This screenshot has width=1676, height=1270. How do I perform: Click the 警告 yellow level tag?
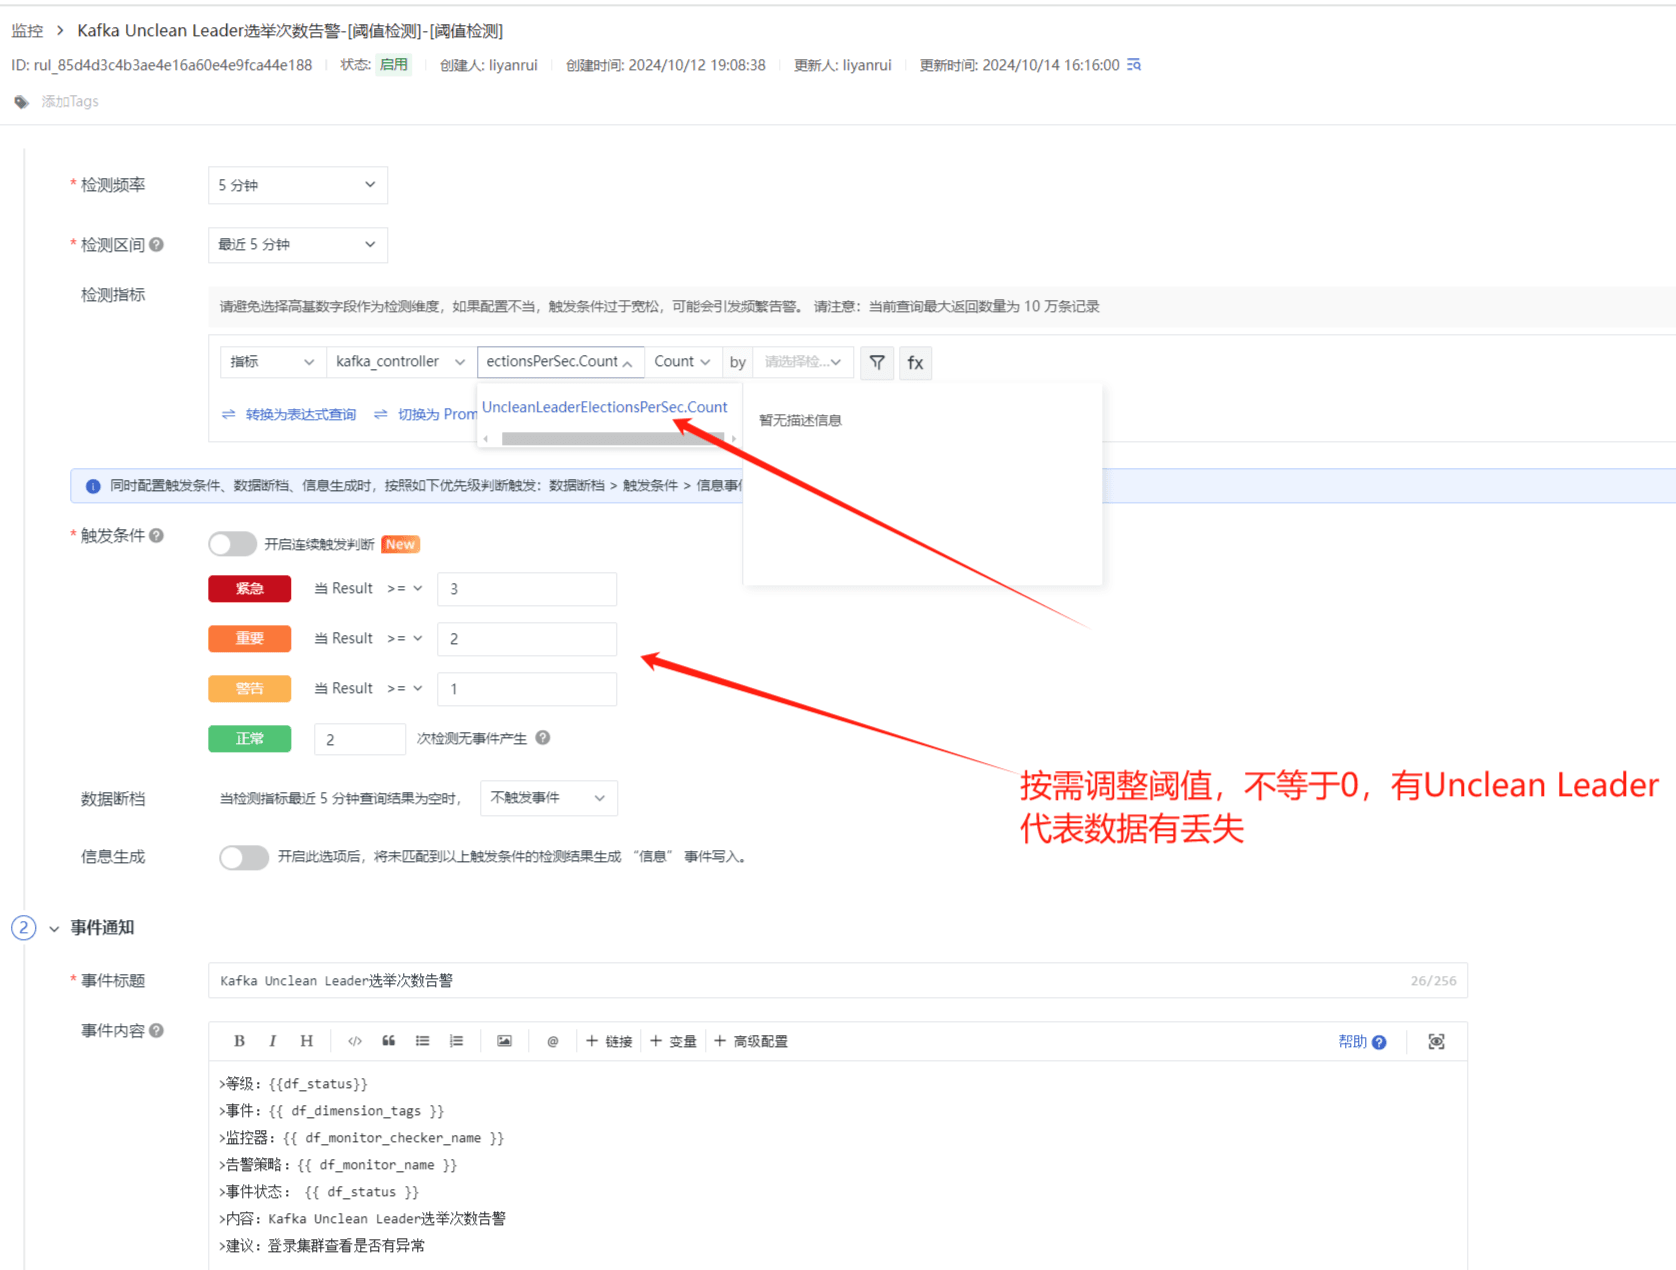[x=250, y=689]
